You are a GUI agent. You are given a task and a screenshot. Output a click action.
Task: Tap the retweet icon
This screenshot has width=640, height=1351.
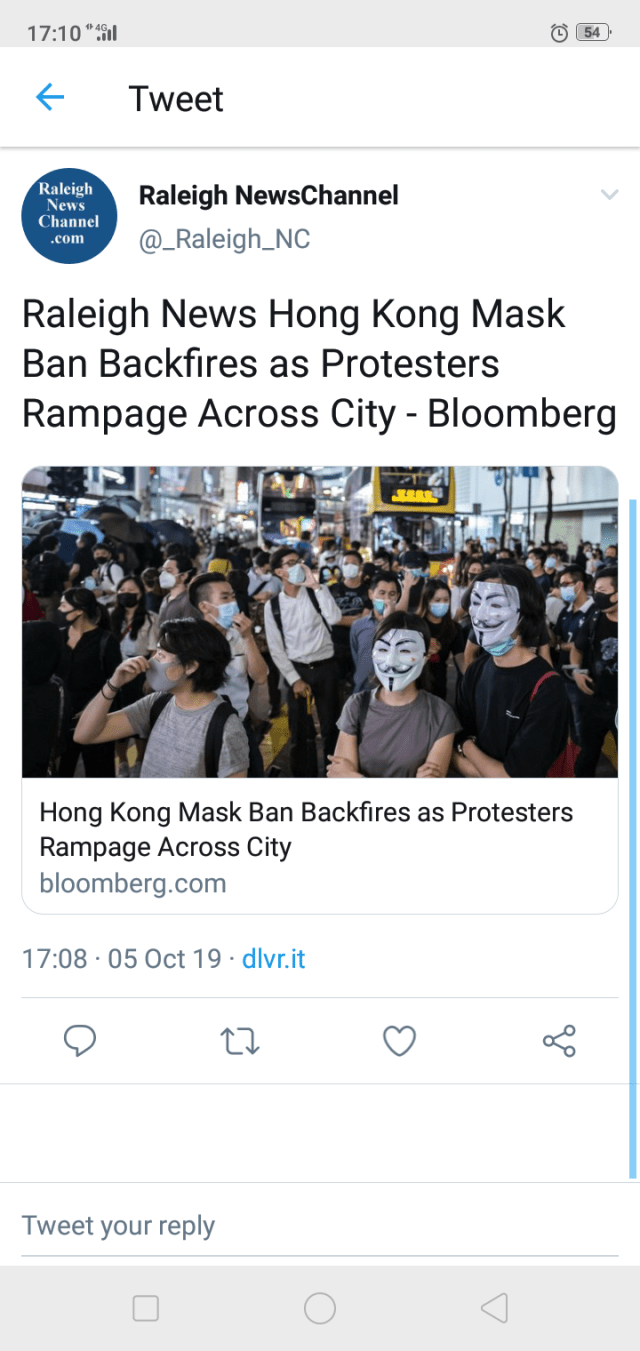(x=239, y=1042)
